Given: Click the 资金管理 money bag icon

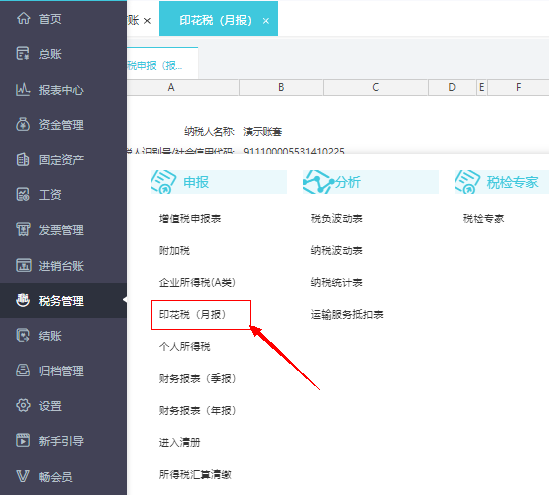Looking at the screenshot, I should [23, 124].
